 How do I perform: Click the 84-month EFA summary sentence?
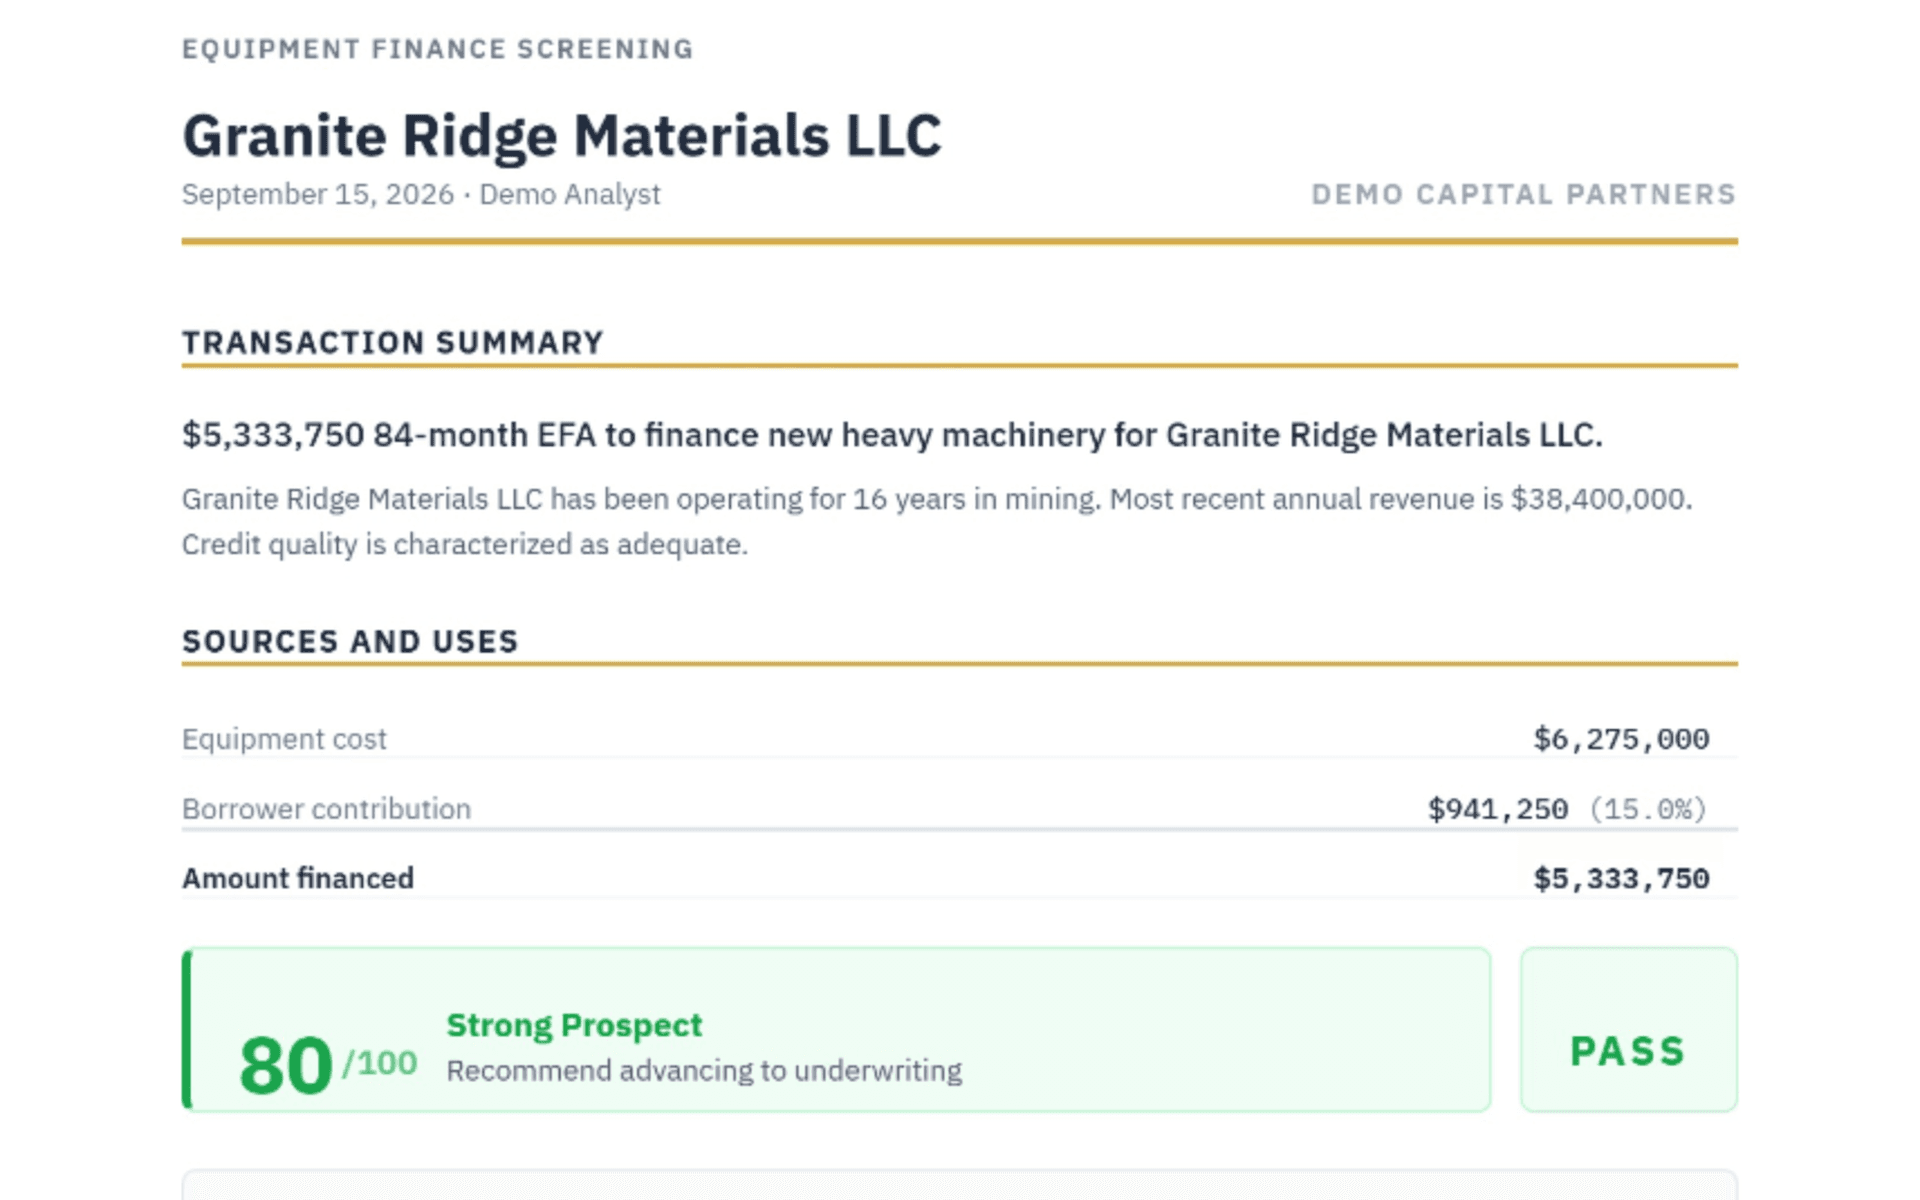pos(892,436)
